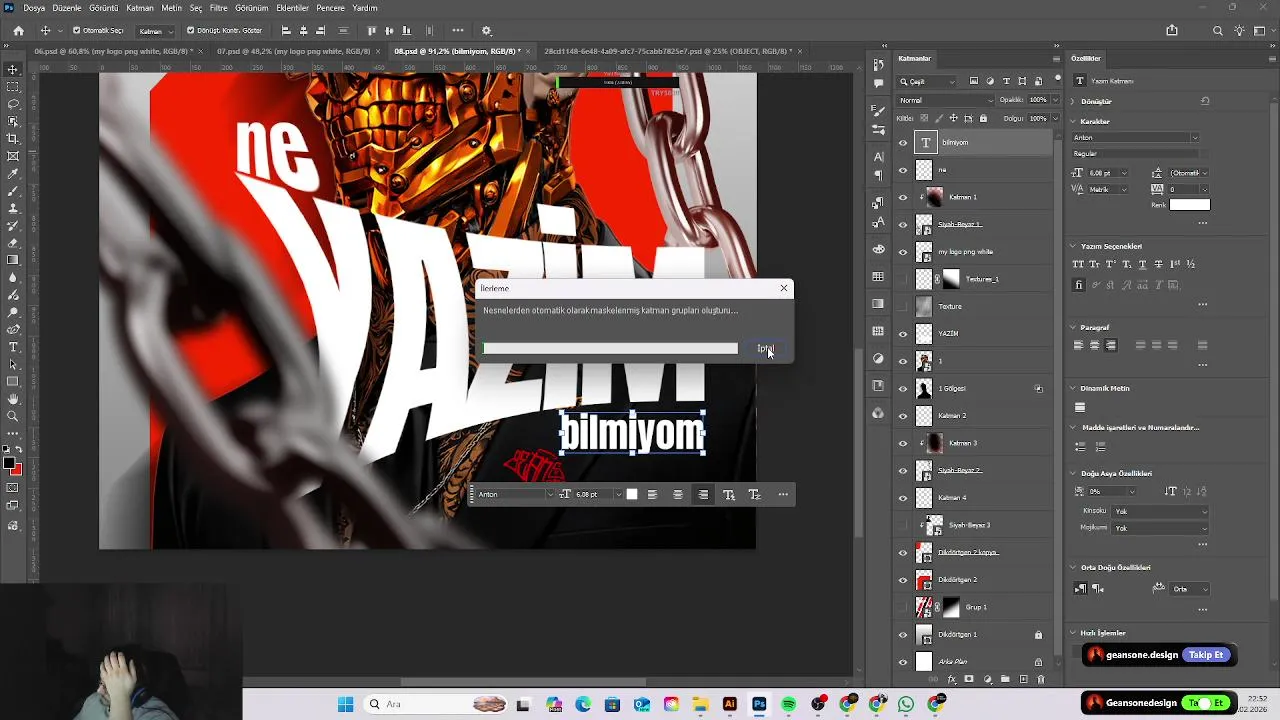Click the foreground color swatch in toolbar
The image size is (1280, 720).
click(x=9, y=463)
